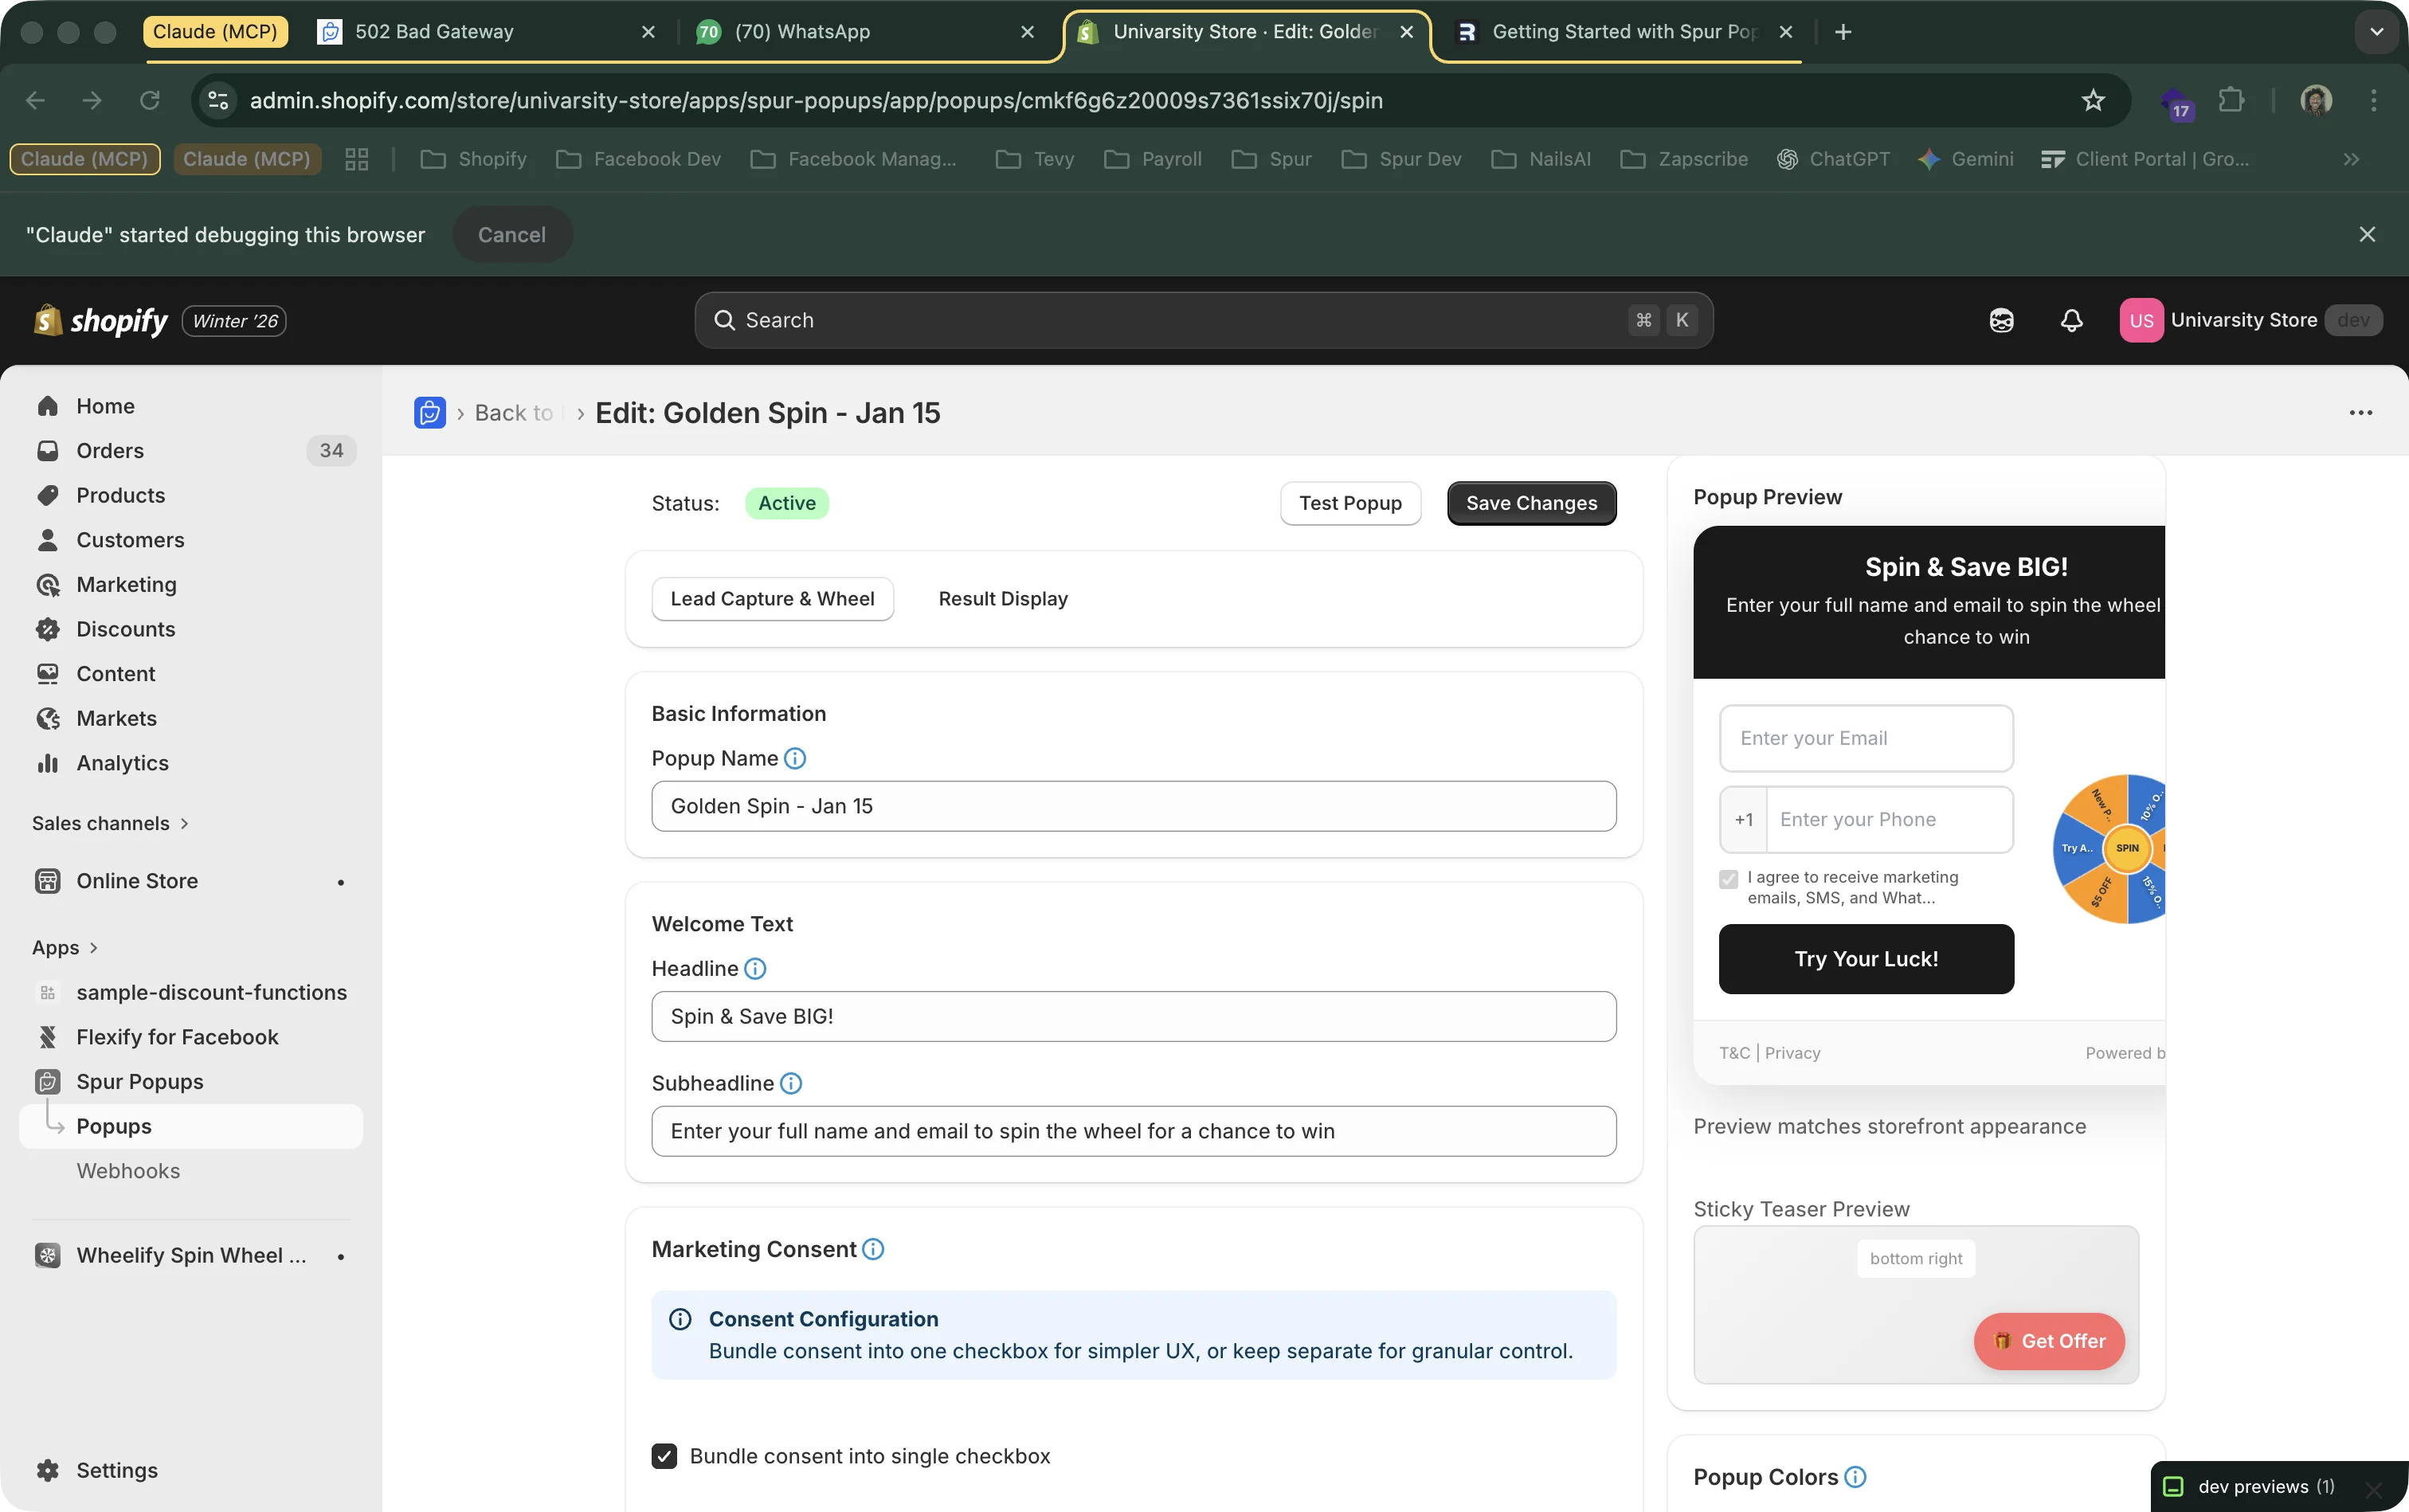The height and width of the screenshot is (1512, 2409).
Task: Open the Shopify notifications bell
Action: [x=2071, y=320]
